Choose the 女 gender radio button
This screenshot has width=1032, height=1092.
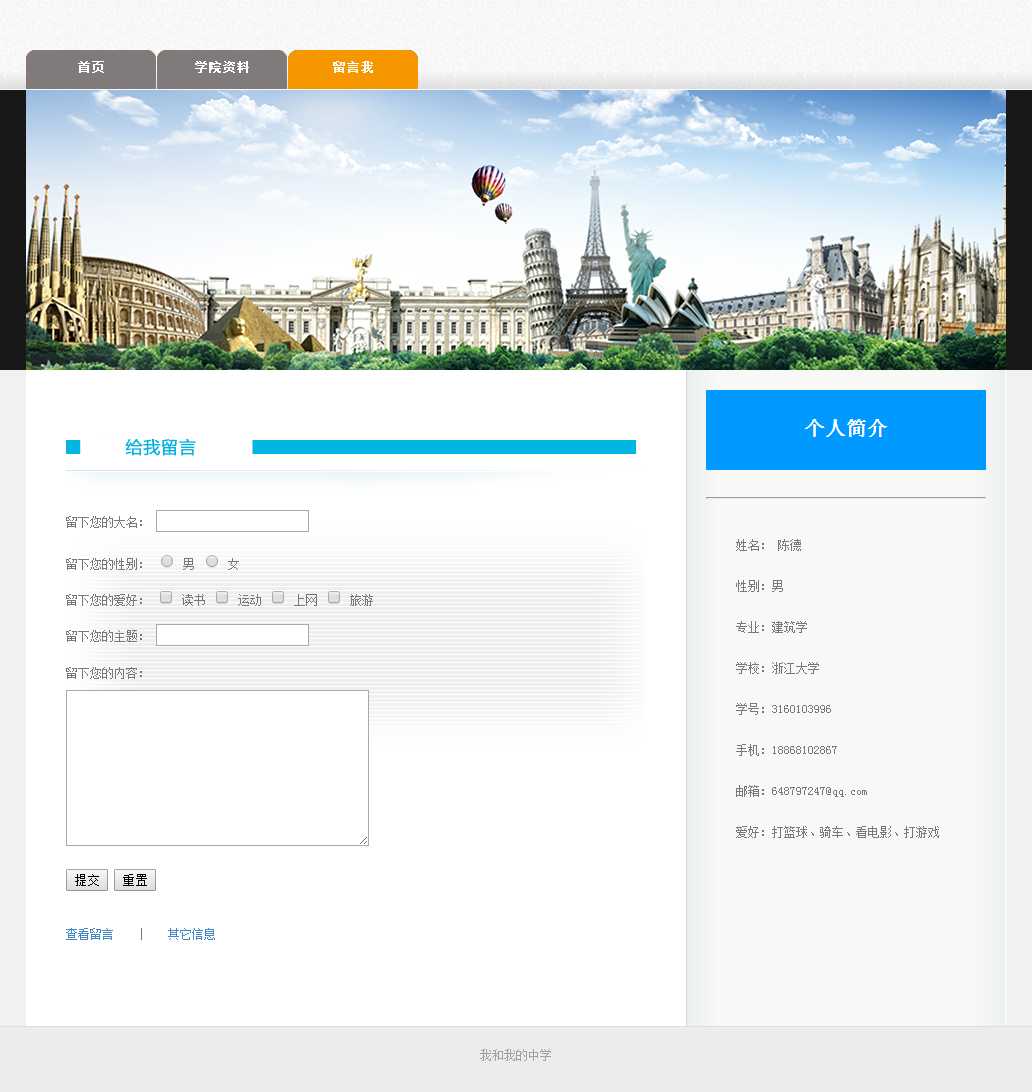212,562
